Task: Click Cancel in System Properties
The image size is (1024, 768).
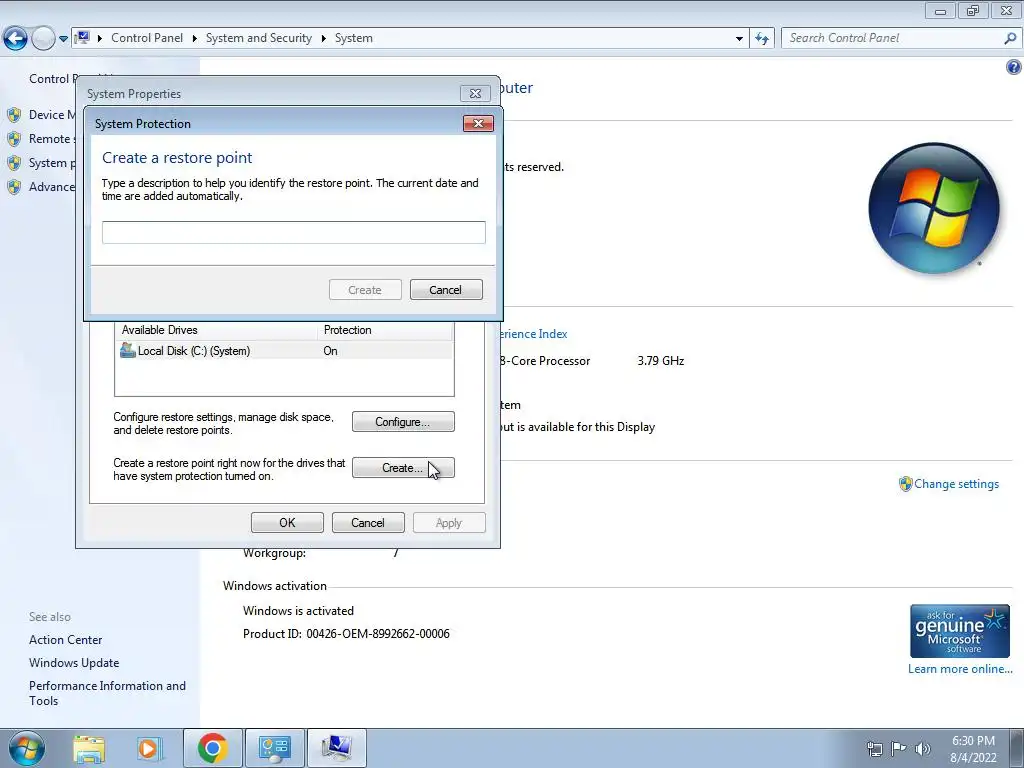Action: [x=368, y=522]
